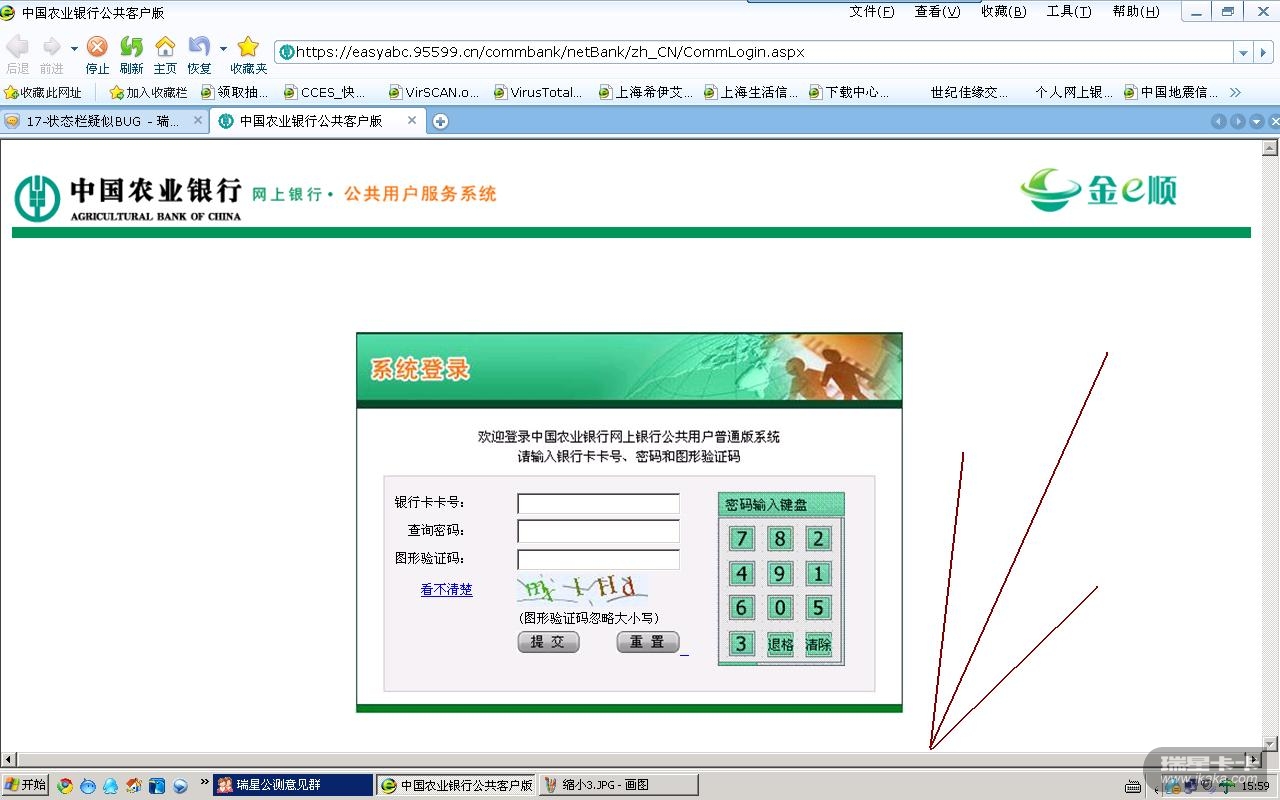
Task: Click keypad digit 8 on the password keyboard
Action: (x=780, y=539)
